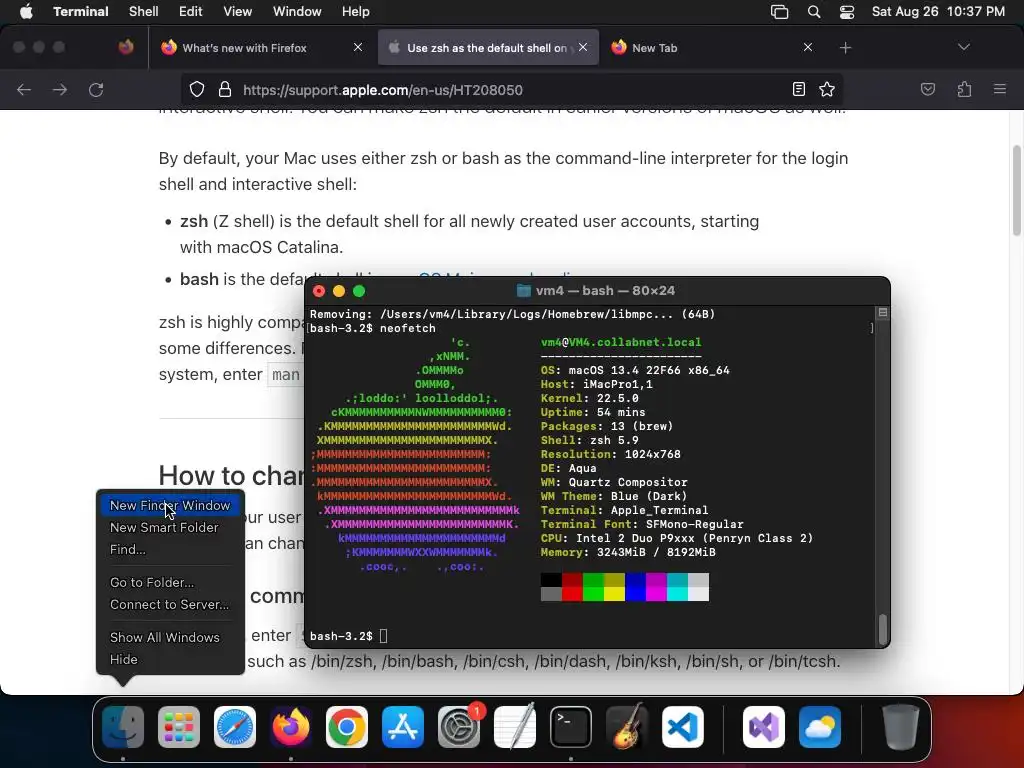Open TextEdit from the Dock

[x=515, y=727]
